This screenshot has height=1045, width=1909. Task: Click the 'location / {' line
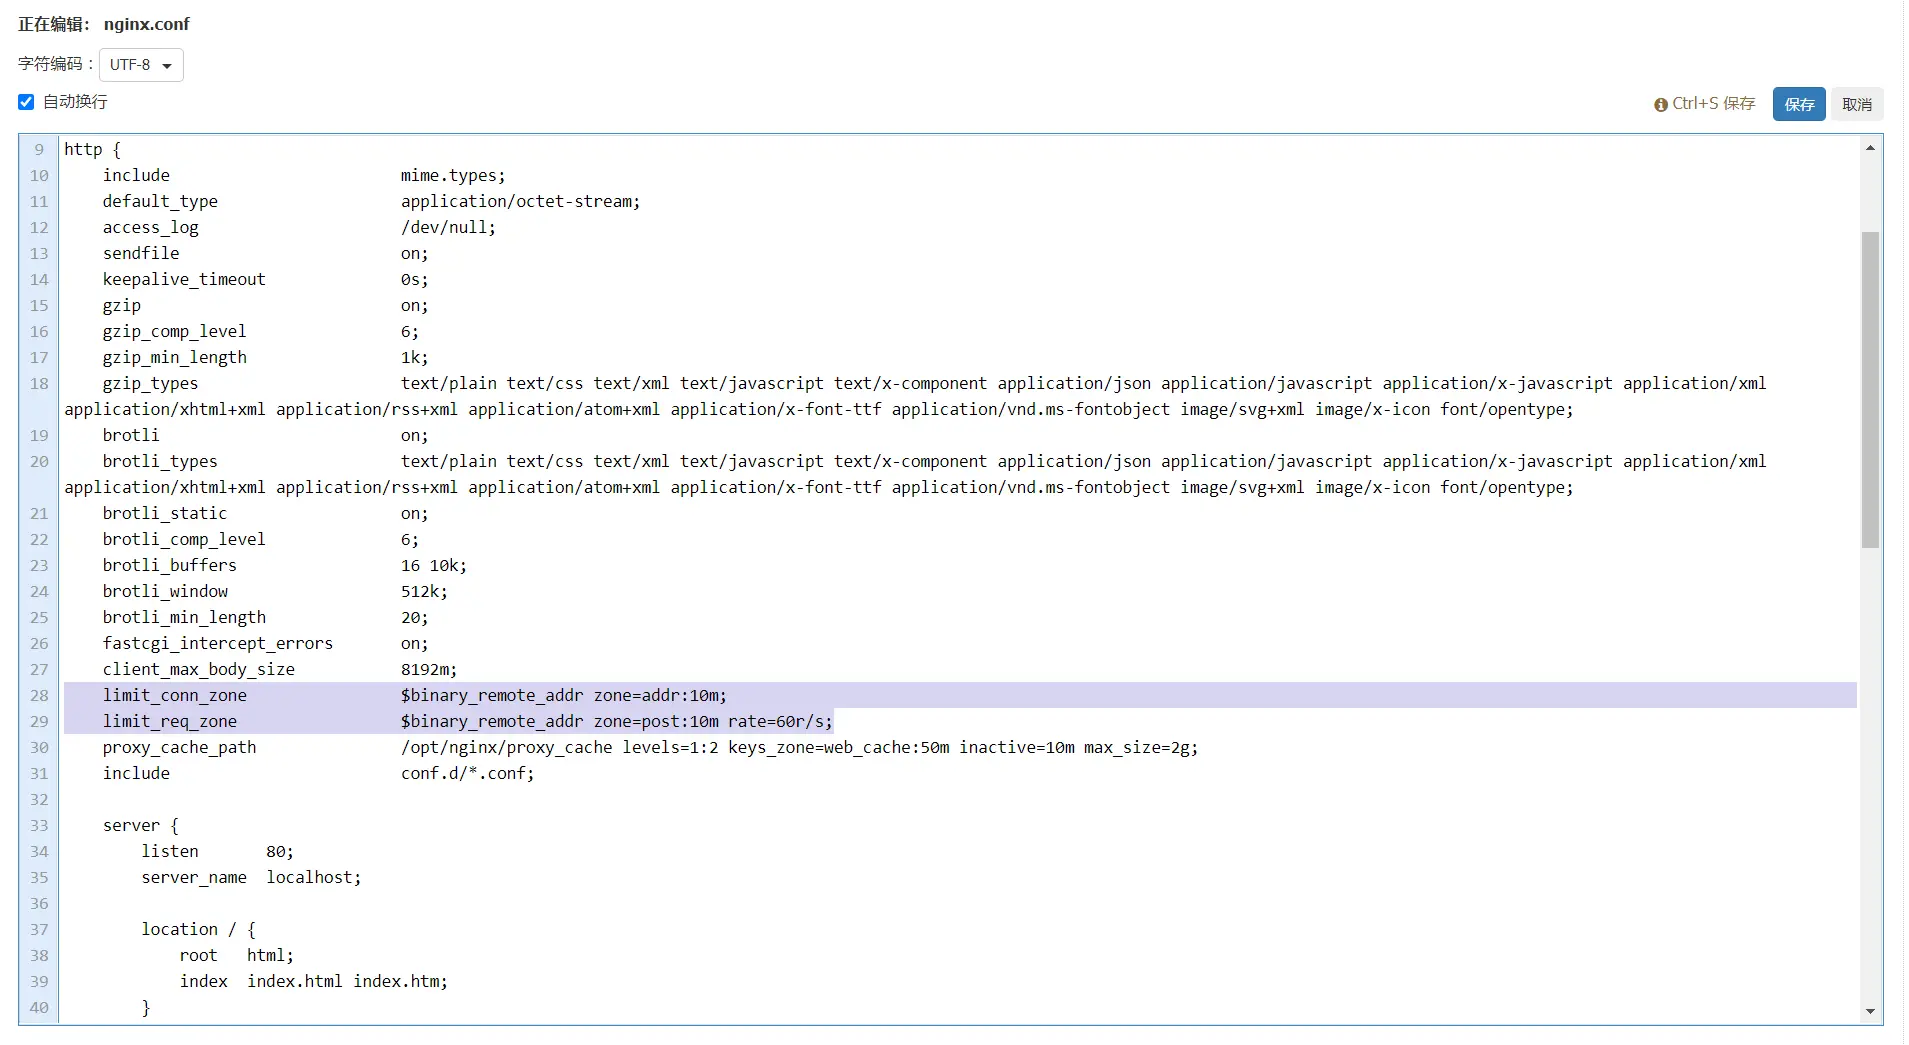(198, 929)
